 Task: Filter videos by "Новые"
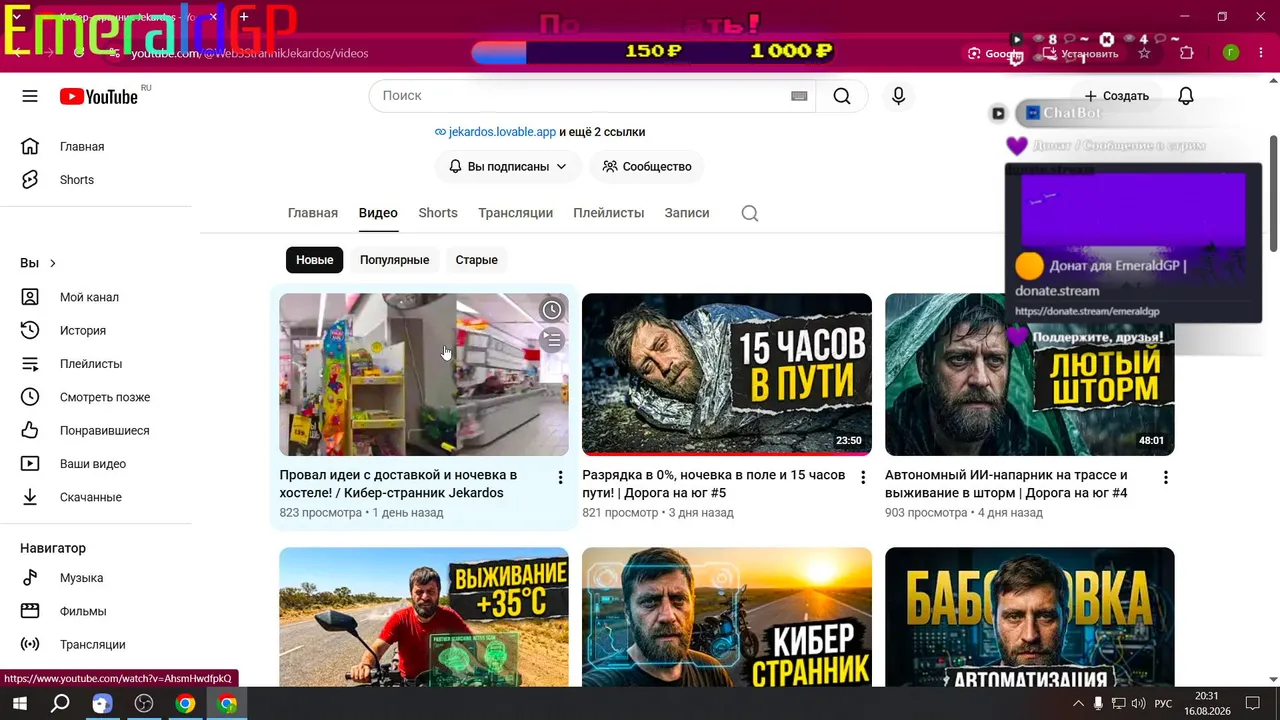pos(314,260)
